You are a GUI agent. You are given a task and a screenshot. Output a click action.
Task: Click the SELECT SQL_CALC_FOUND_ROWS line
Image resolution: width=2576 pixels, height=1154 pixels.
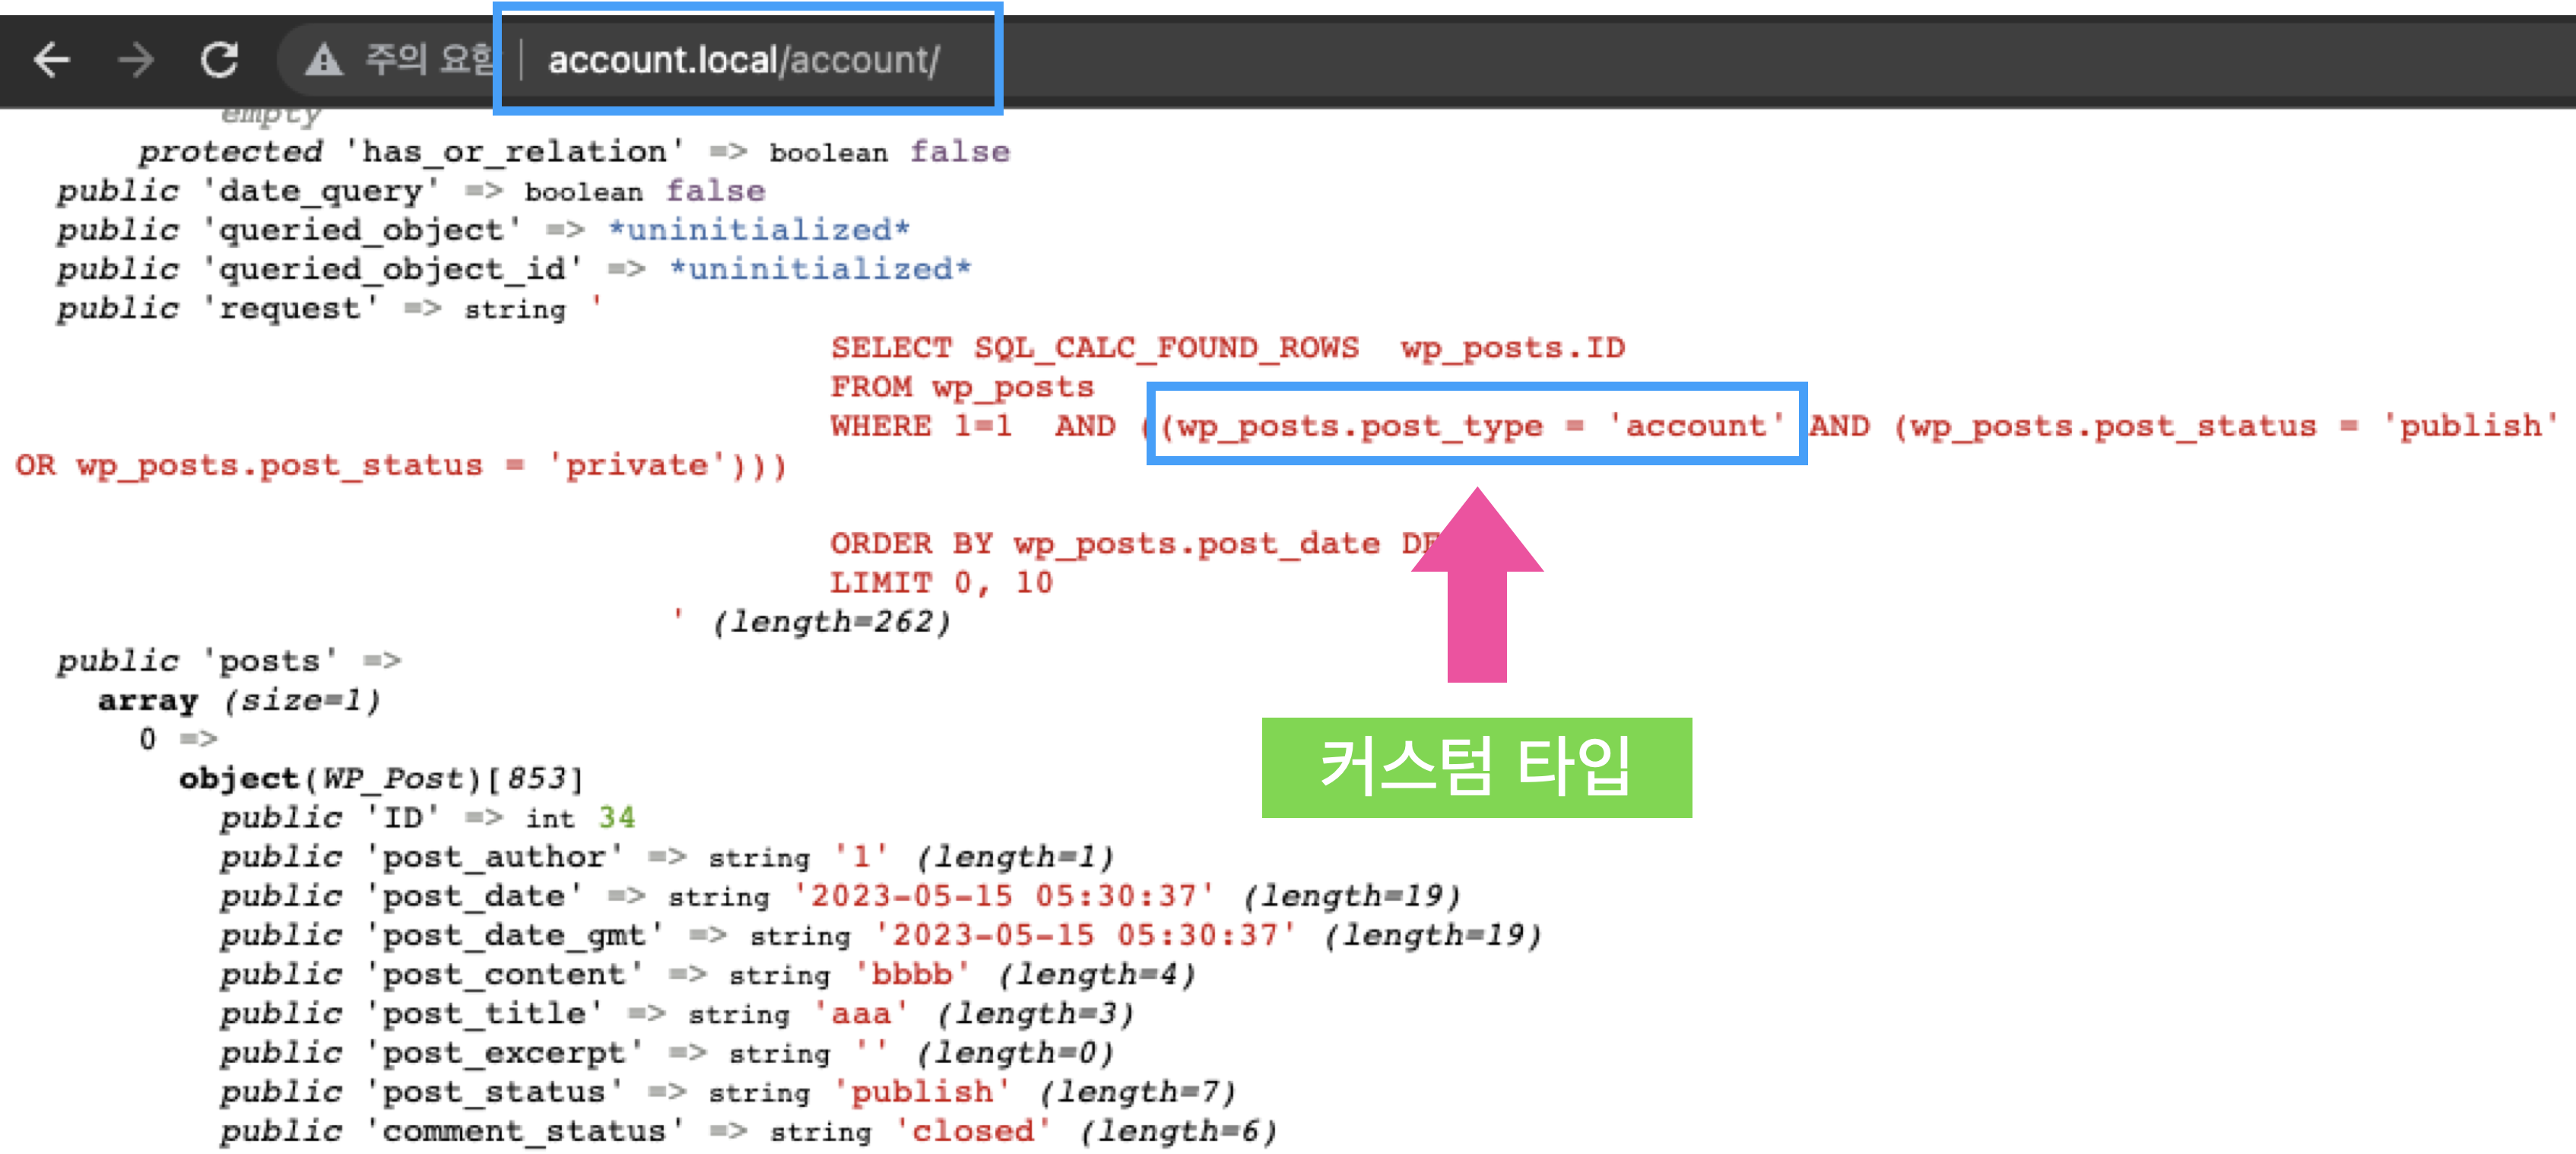click(1227, 348)
